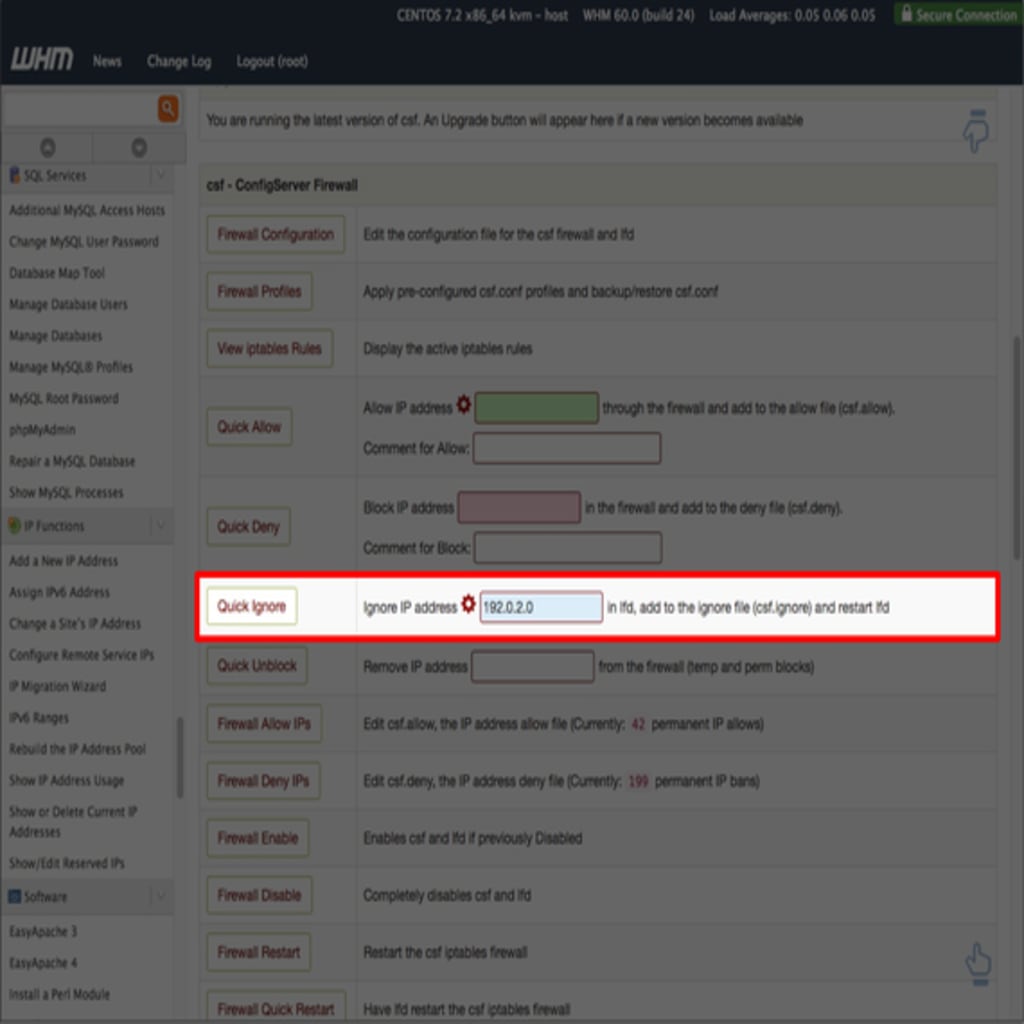
Task: Click the WHM logo
Action: (42, 60)
